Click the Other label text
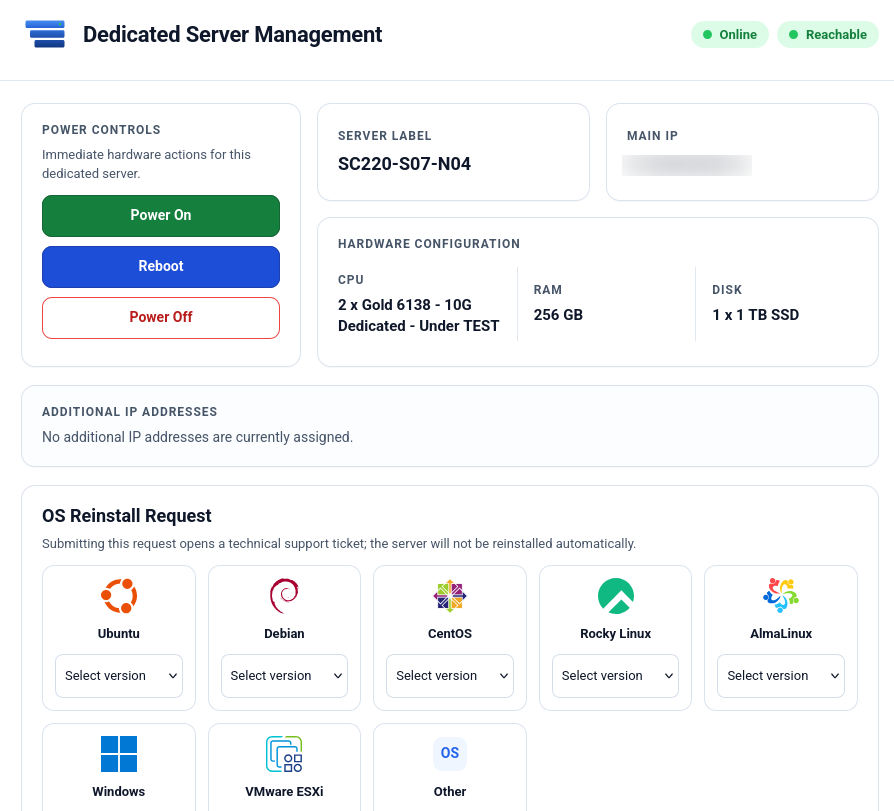The image size is (894, 811). (450, 792)
